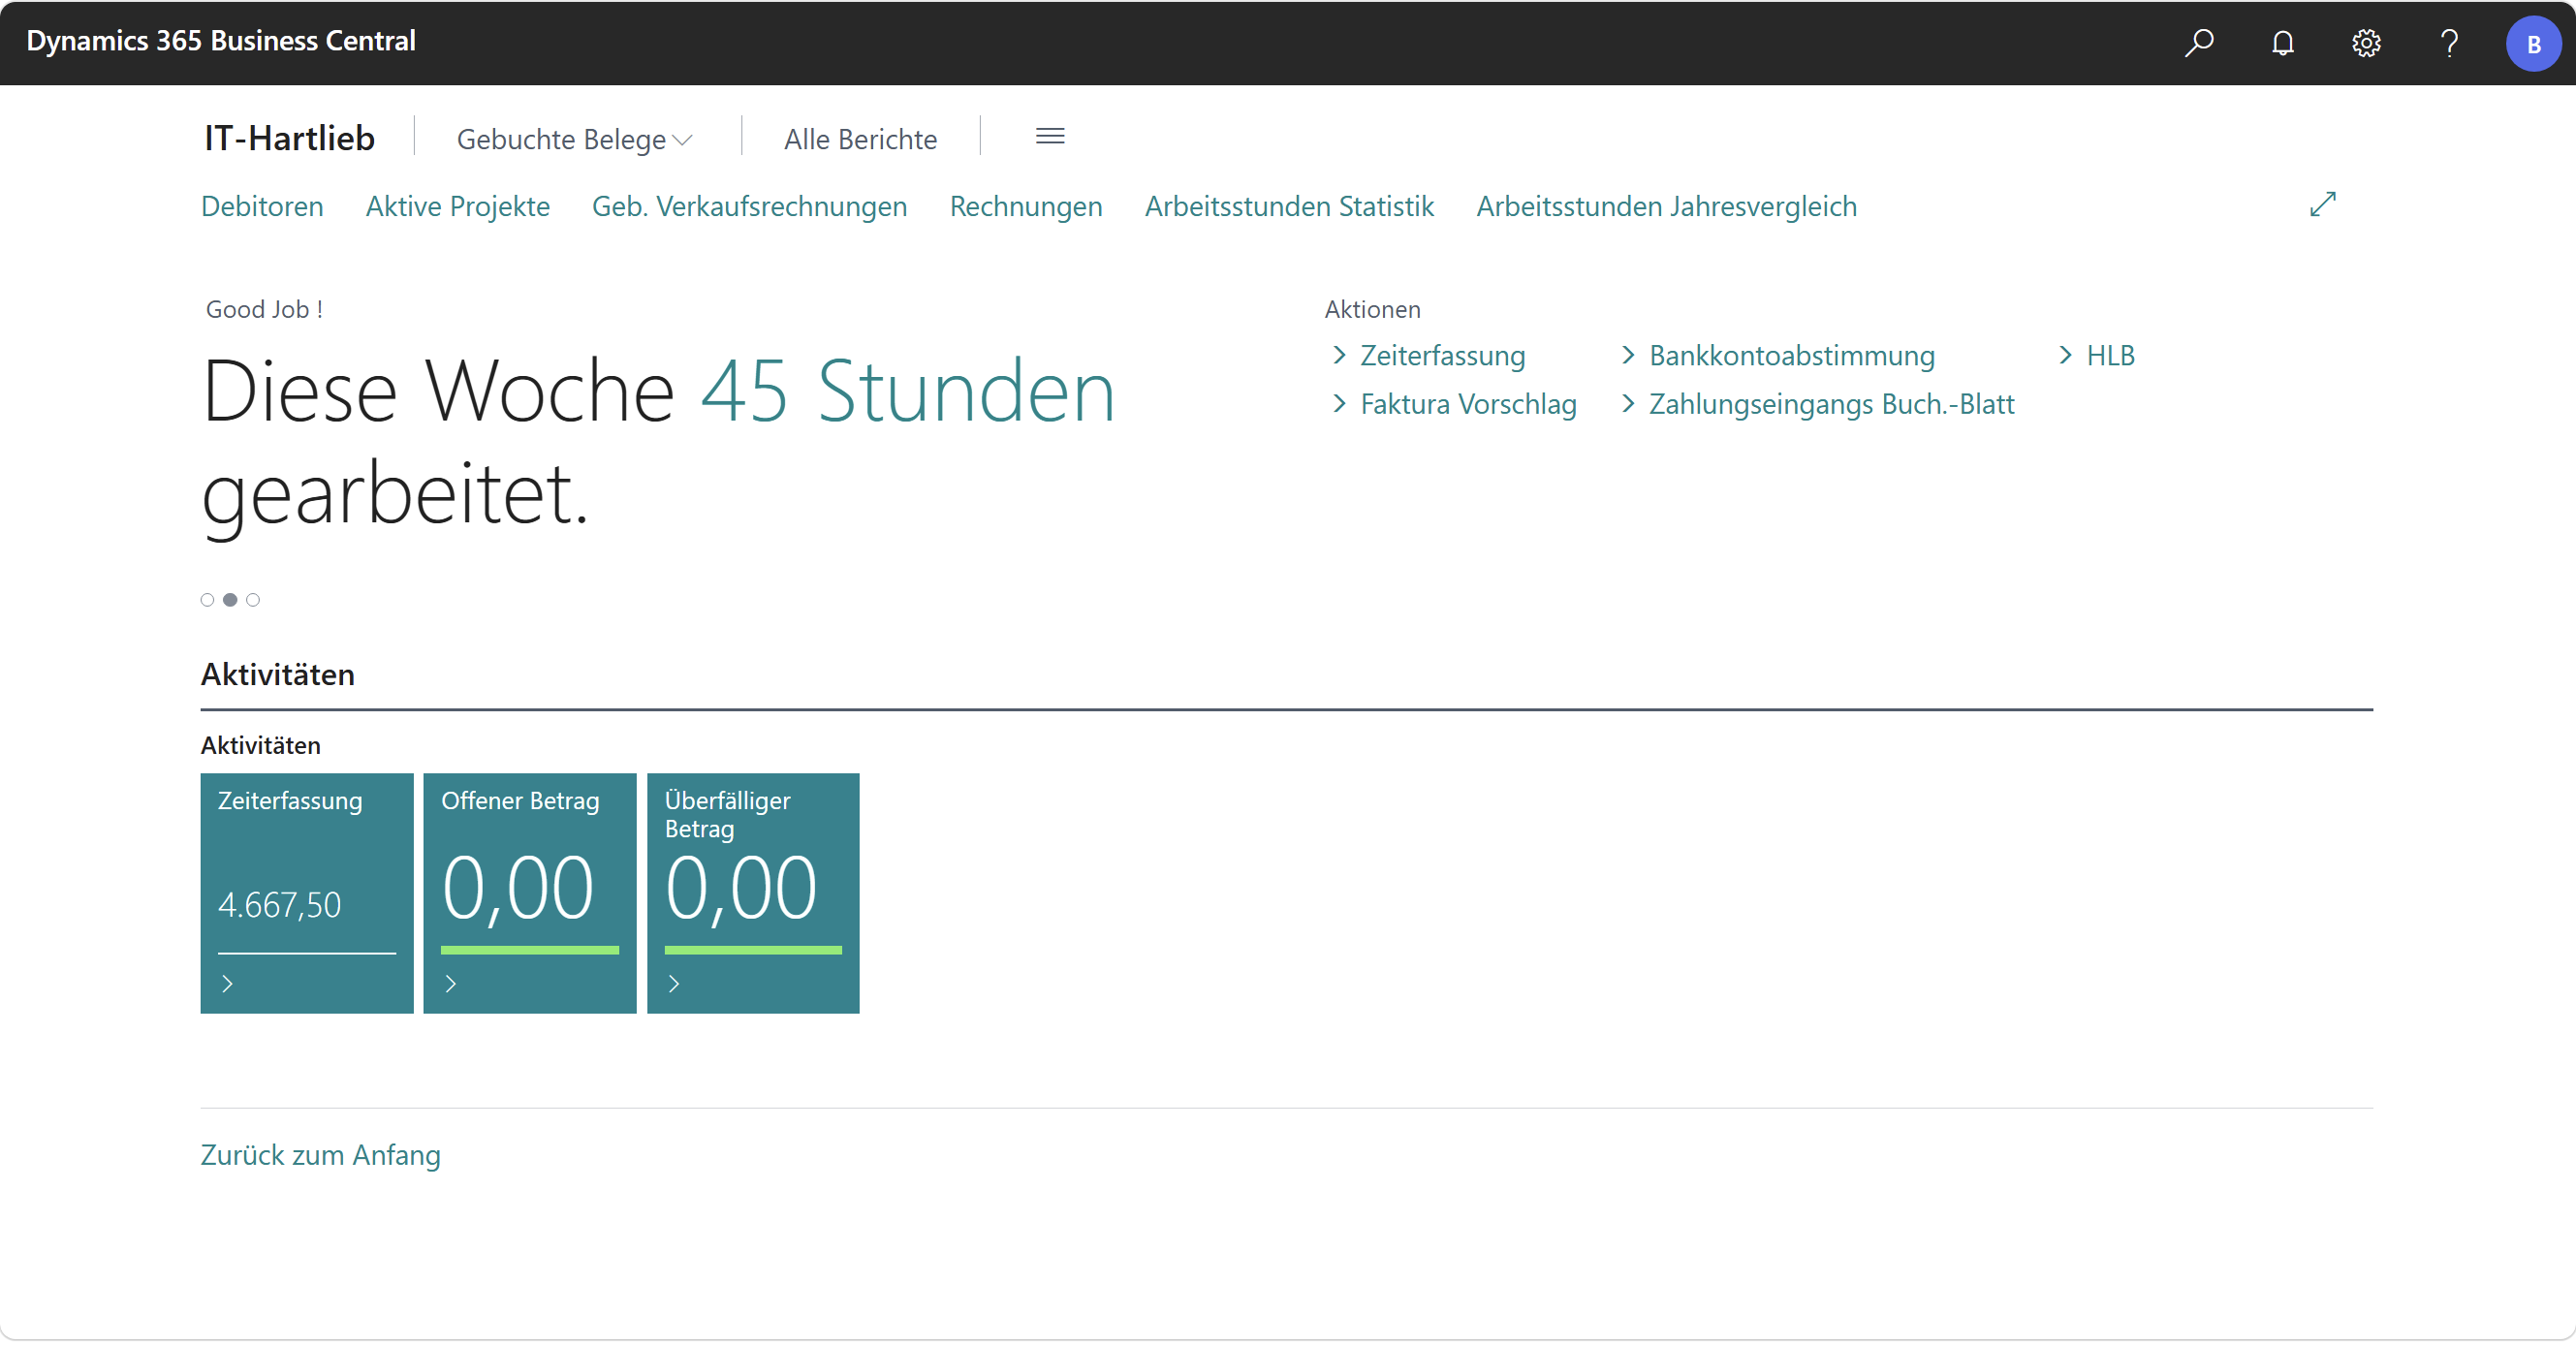Open the account menu via the B avatar
The height and width of the screenshot is (1347, 2576).
click(x=2534, y=43)
